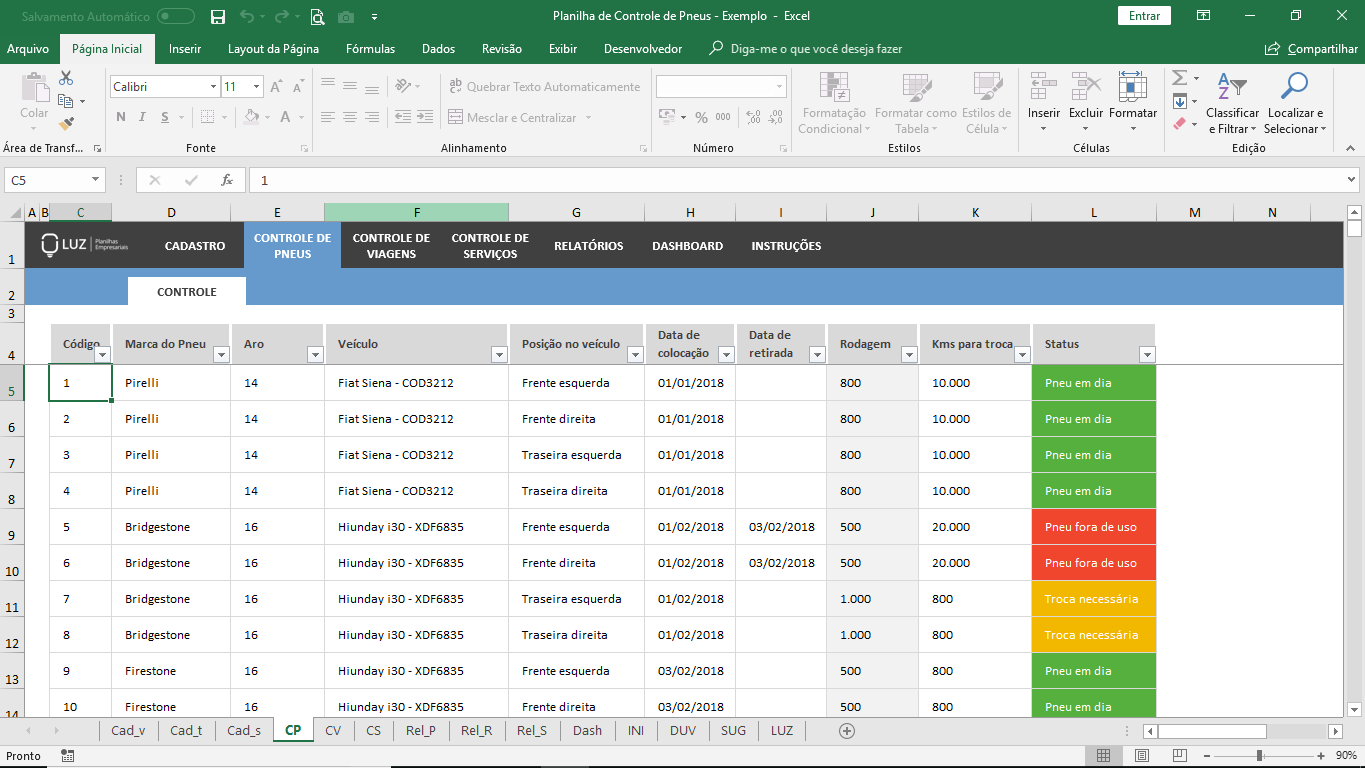Open the Calibri font name dropdown
The width and height of the screenshot is (1365, 768).
213,87
